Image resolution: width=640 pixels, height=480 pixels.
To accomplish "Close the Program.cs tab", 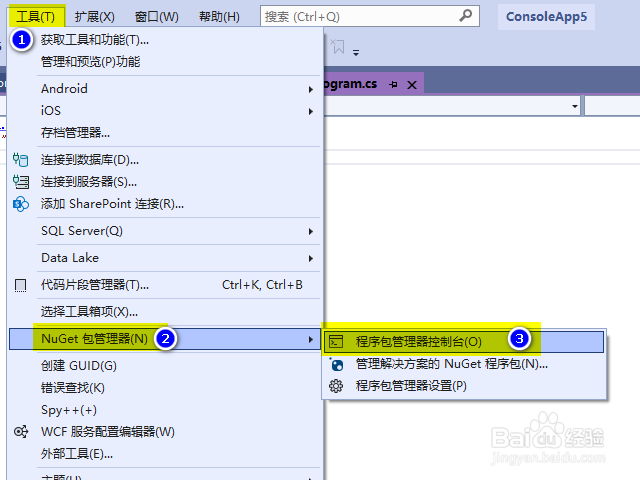I will 412,85.
